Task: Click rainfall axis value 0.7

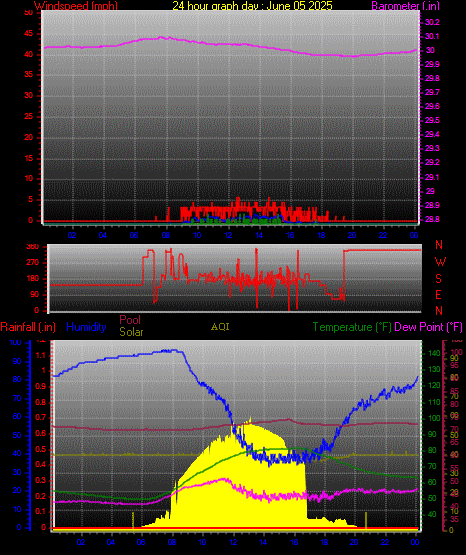Action: [41, 418]
